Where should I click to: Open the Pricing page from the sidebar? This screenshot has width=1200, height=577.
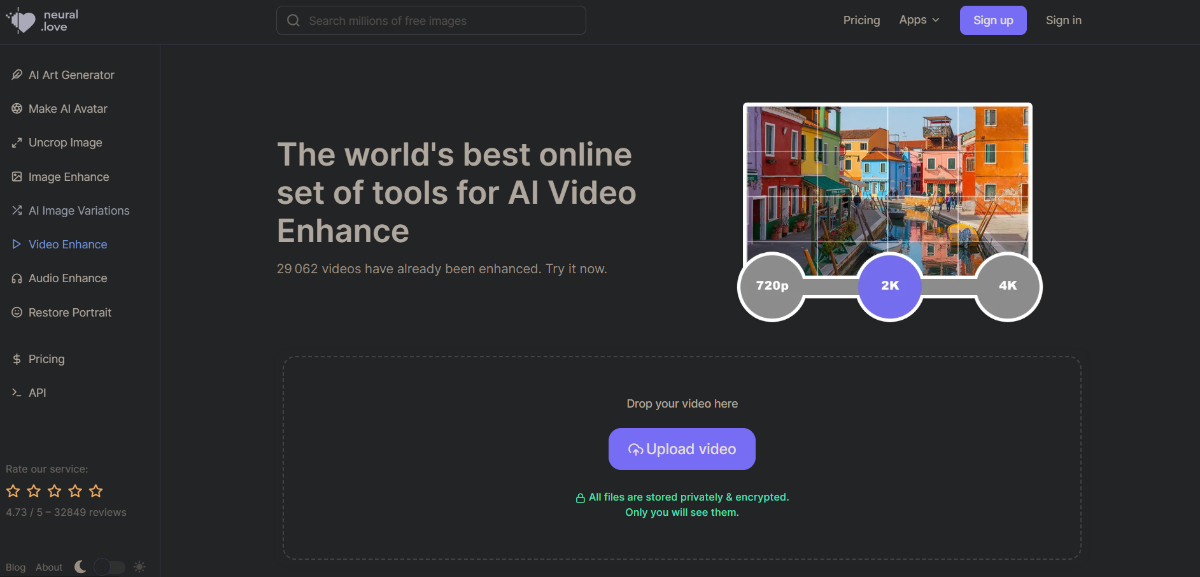pos(46,358)
